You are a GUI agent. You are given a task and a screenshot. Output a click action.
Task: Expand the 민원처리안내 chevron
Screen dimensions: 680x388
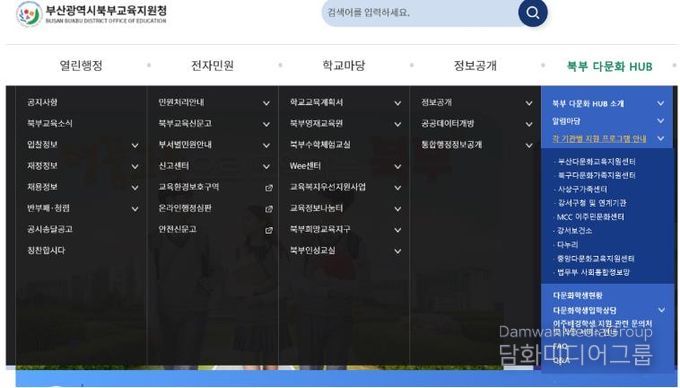(x=266, y=103)
